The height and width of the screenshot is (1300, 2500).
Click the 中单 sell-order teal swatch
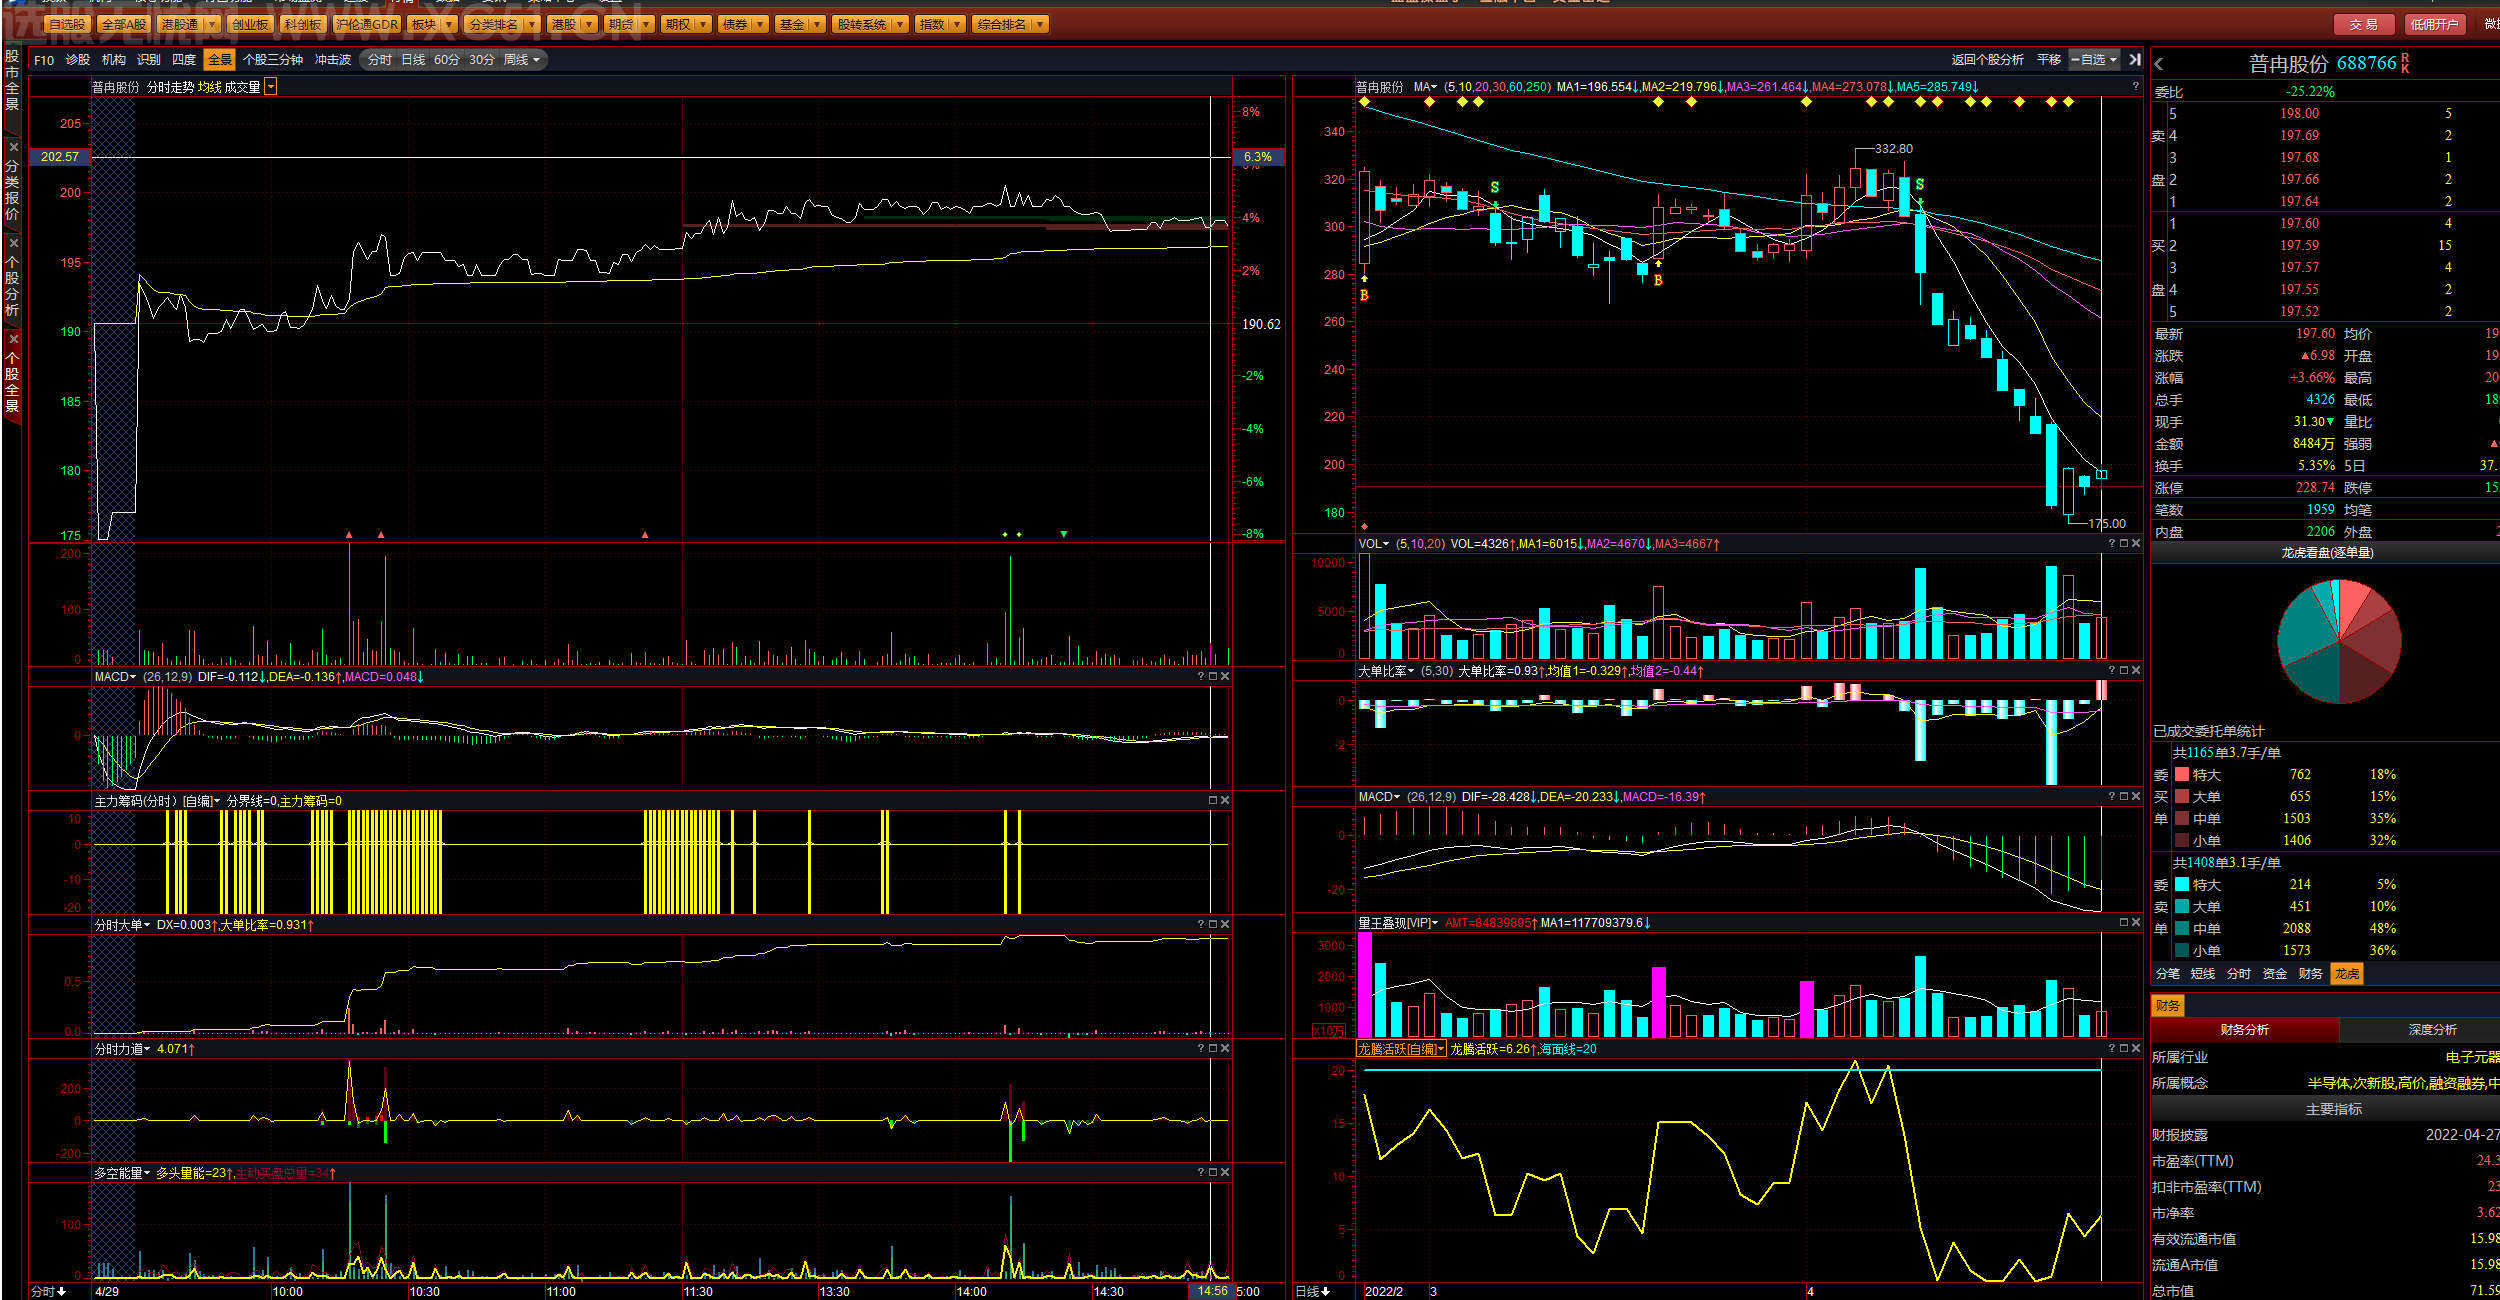click(2182, 929)
